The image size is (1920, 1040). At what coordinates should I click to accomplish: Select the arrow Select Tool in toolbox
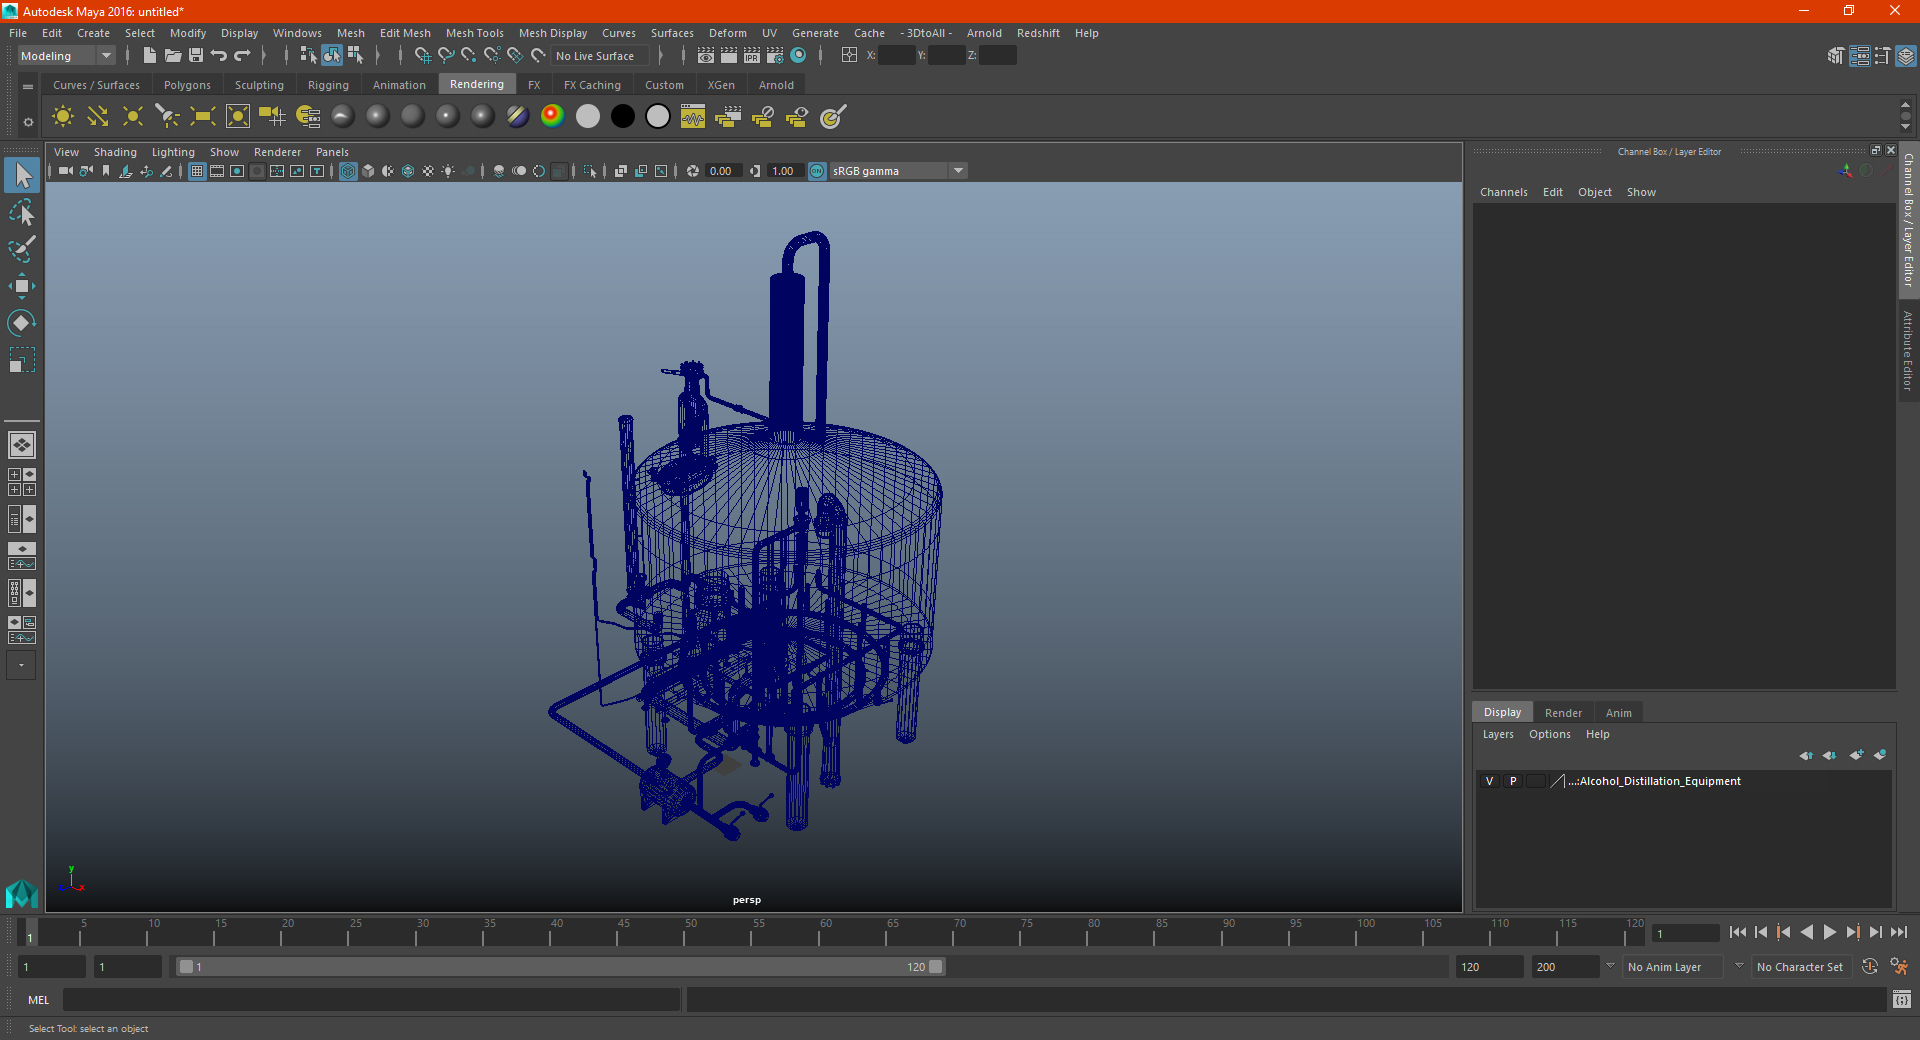coord(22,175)
